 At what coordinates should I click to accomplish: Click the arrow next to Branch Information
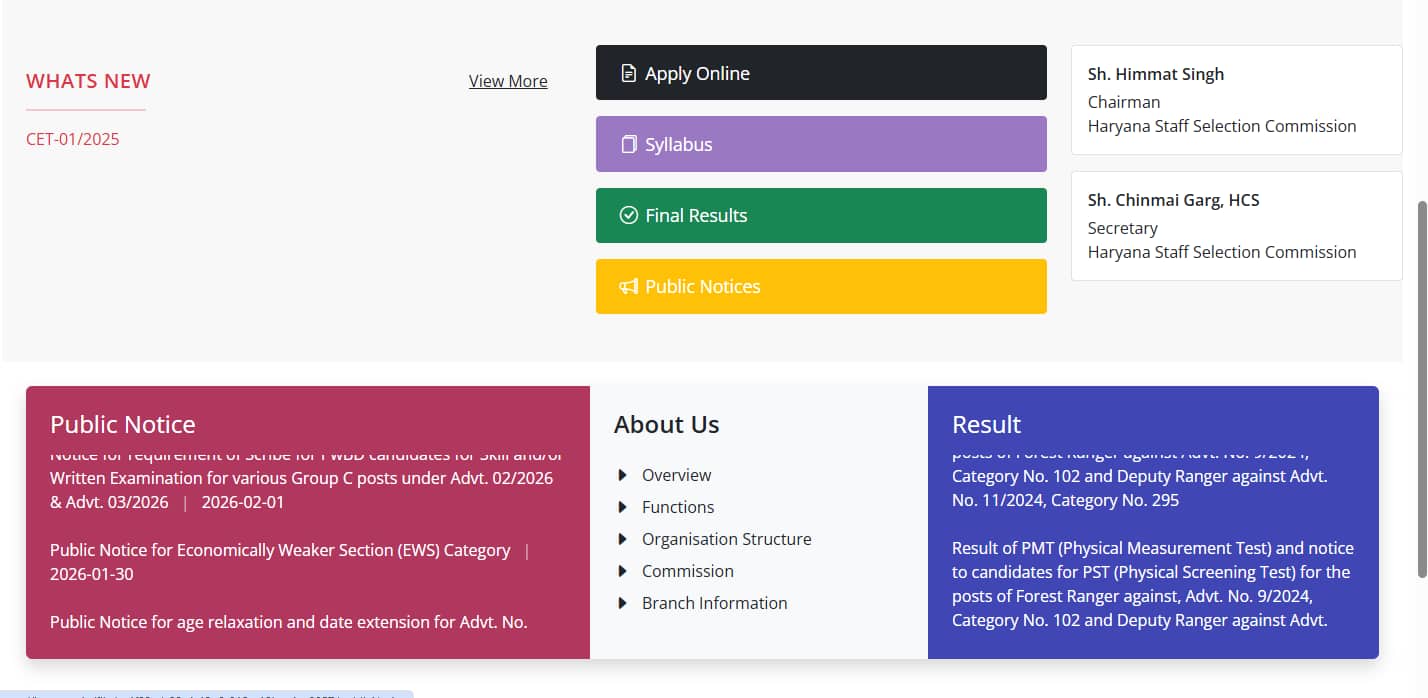622,603
